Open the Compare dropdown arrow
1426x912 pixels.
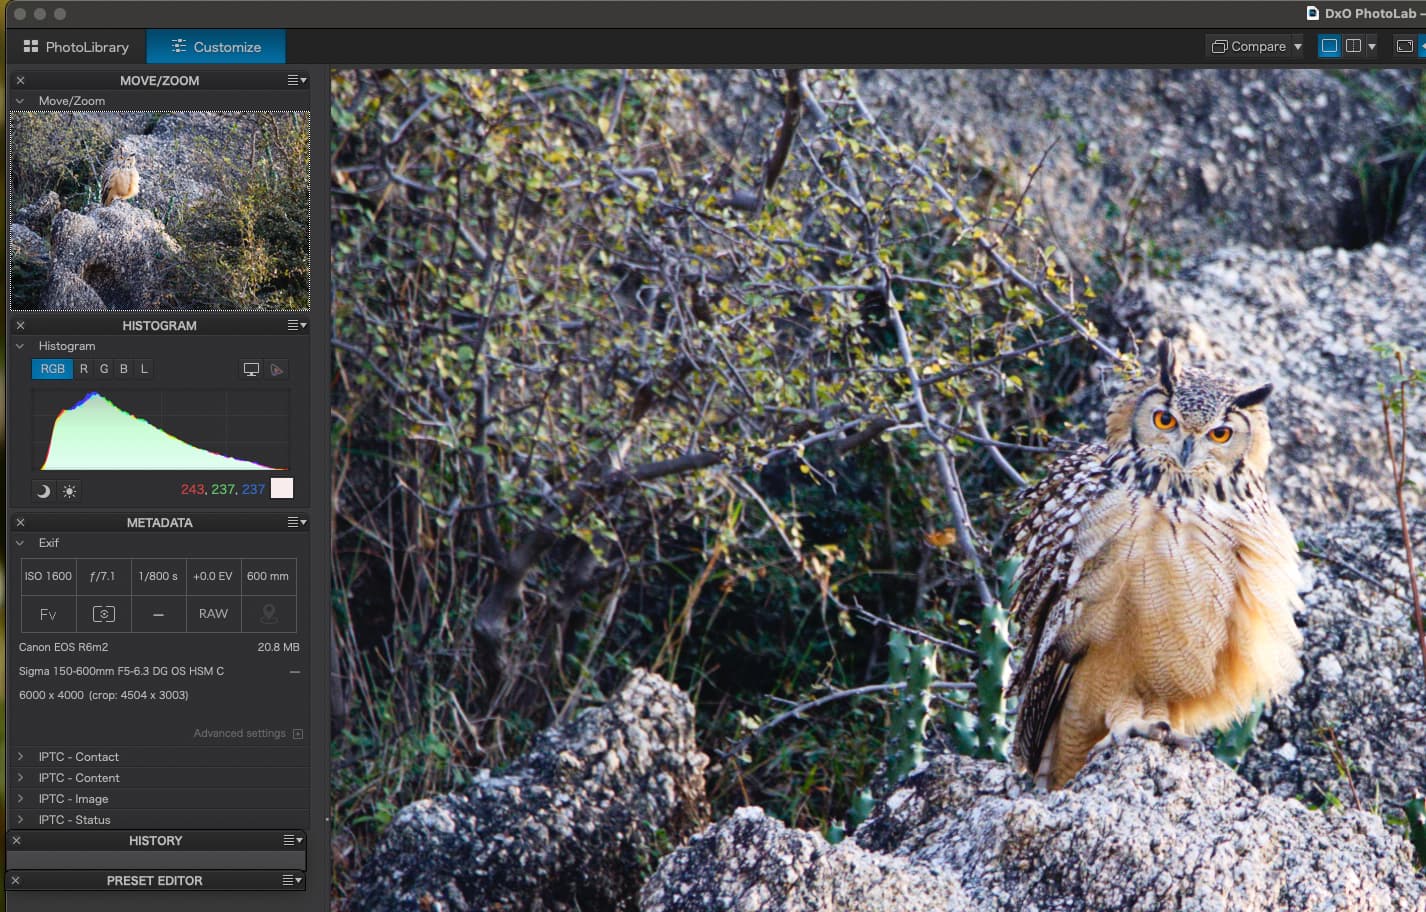[1298, 46]
